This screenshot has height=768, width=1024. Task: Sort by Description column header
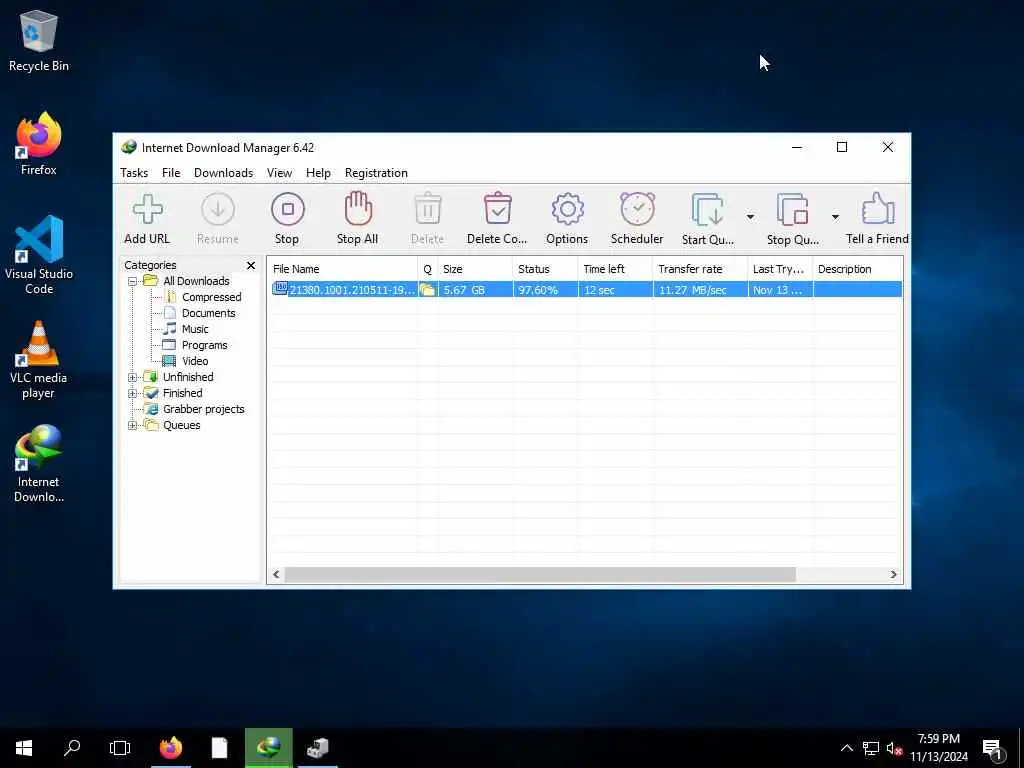click(858, 269)
